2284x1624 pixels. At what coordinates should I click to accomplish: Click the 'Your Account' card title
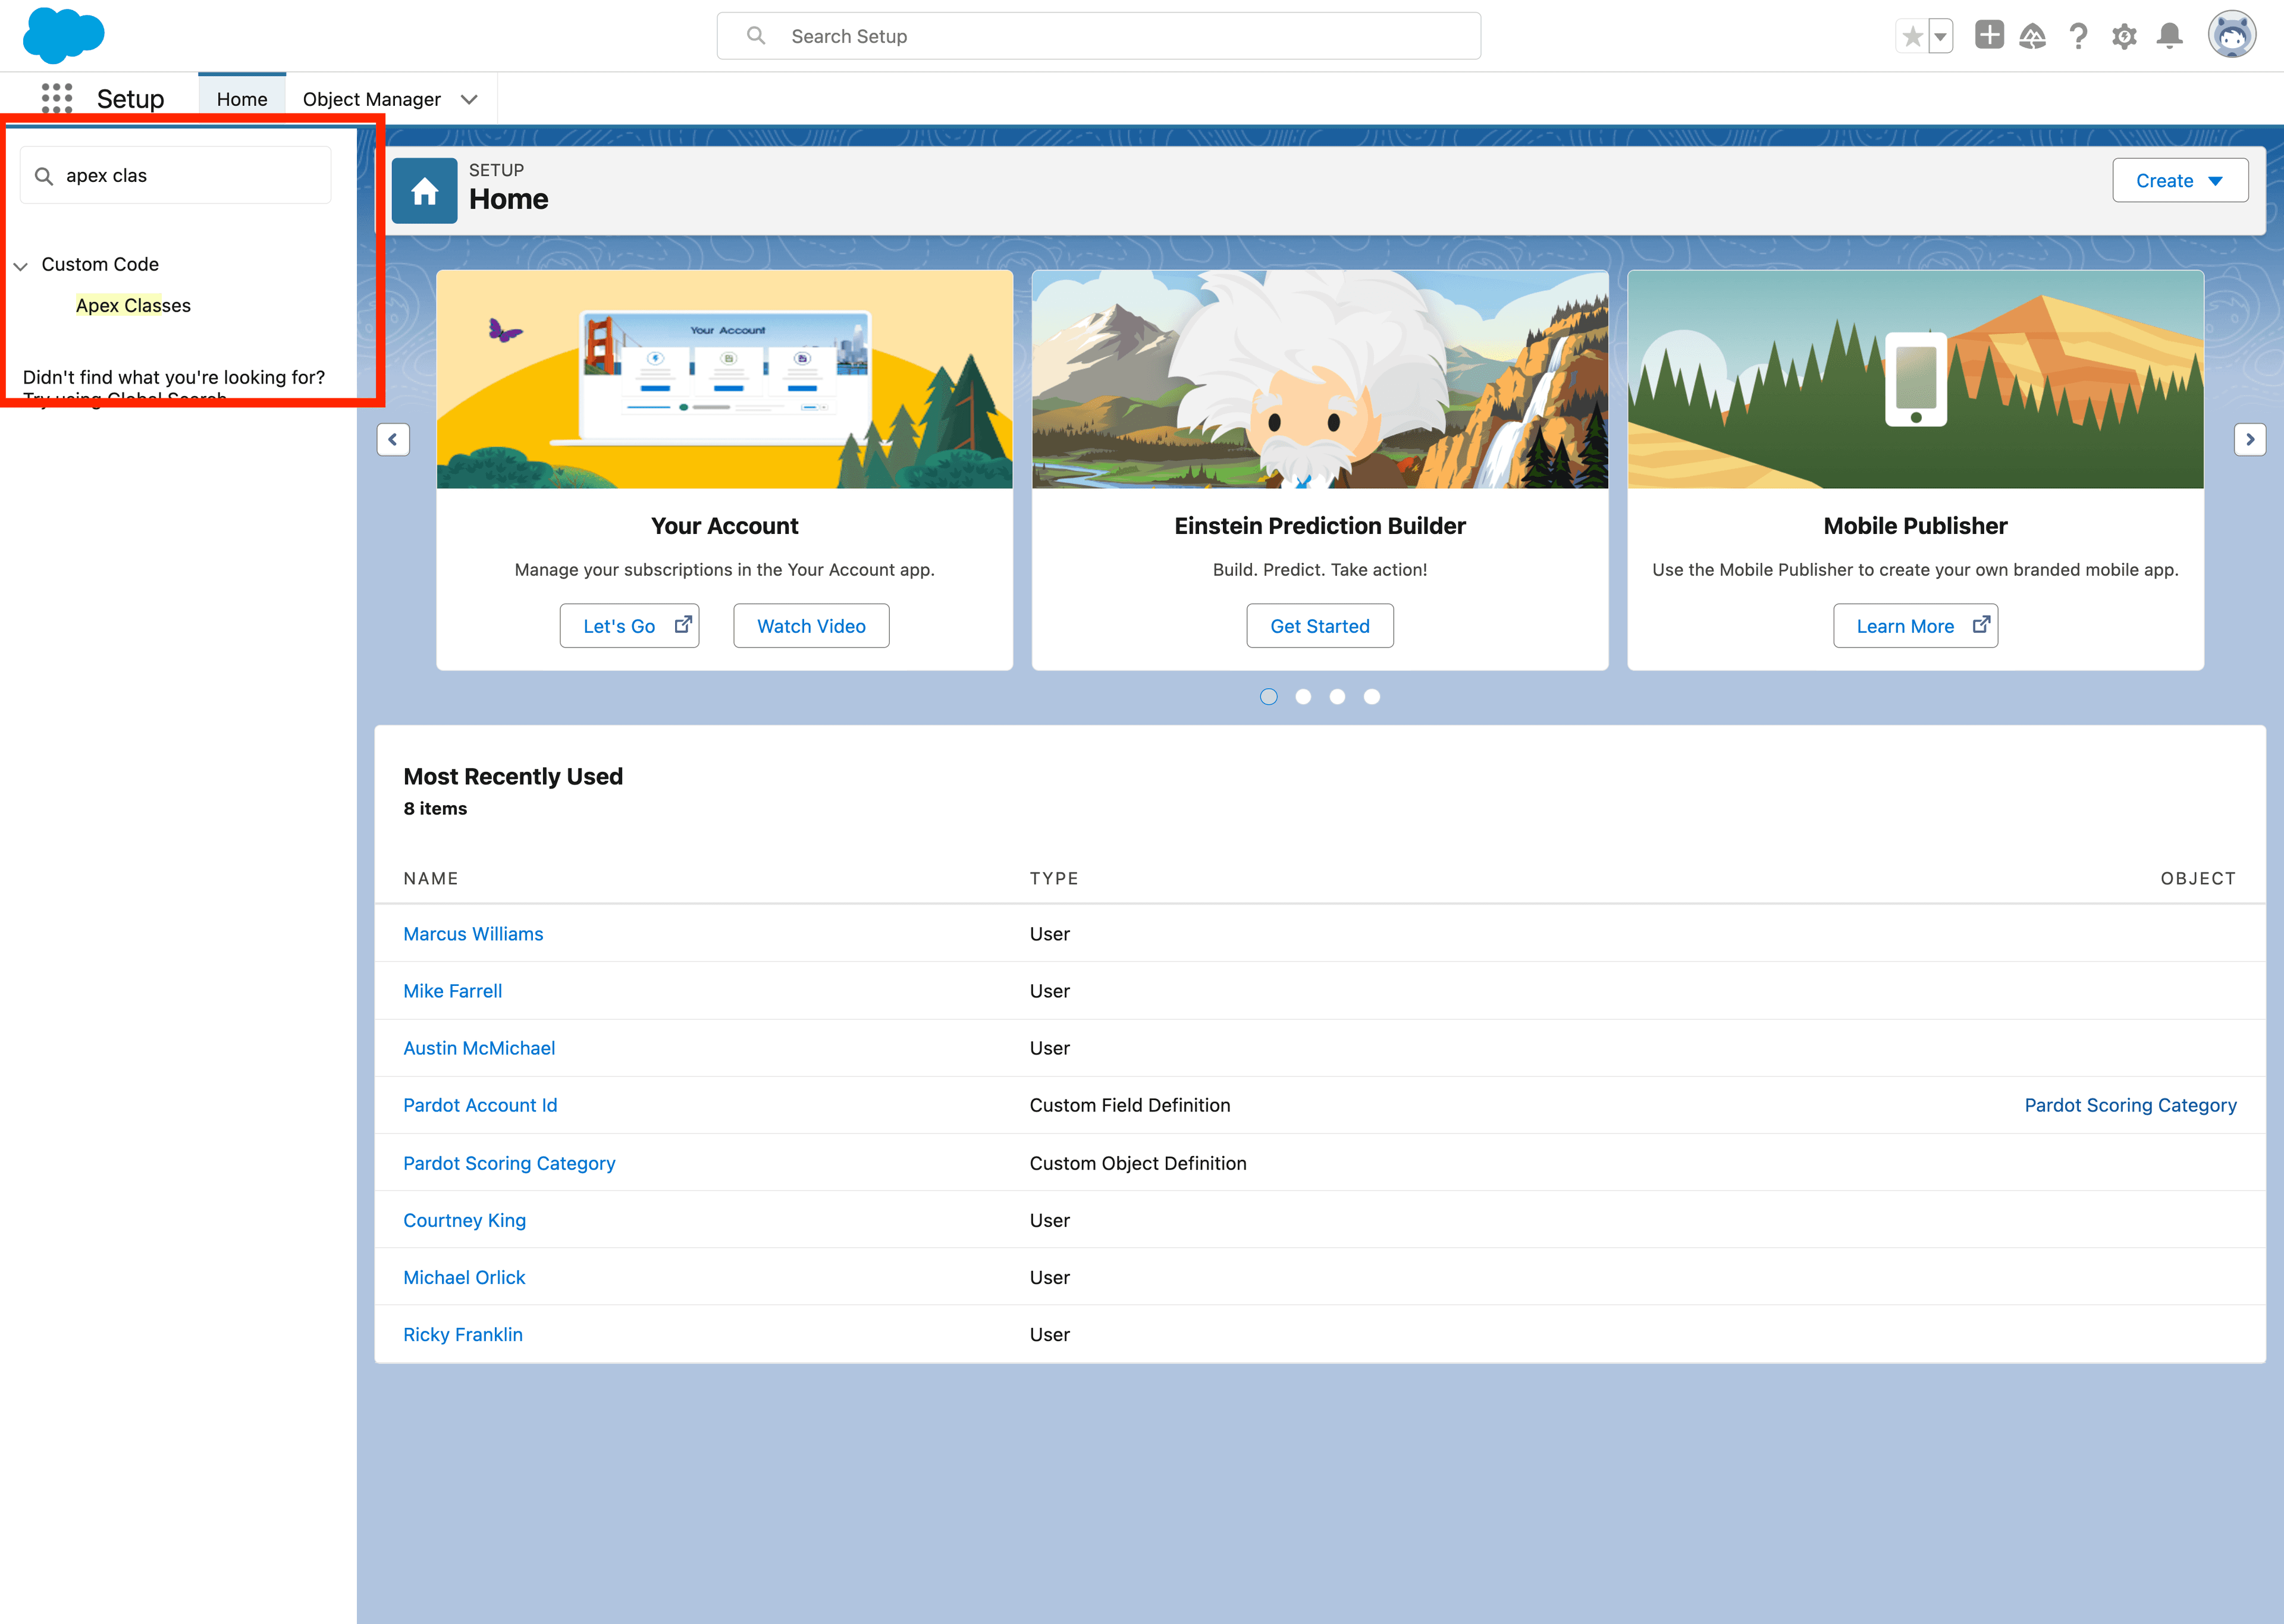tap(725, 526)
